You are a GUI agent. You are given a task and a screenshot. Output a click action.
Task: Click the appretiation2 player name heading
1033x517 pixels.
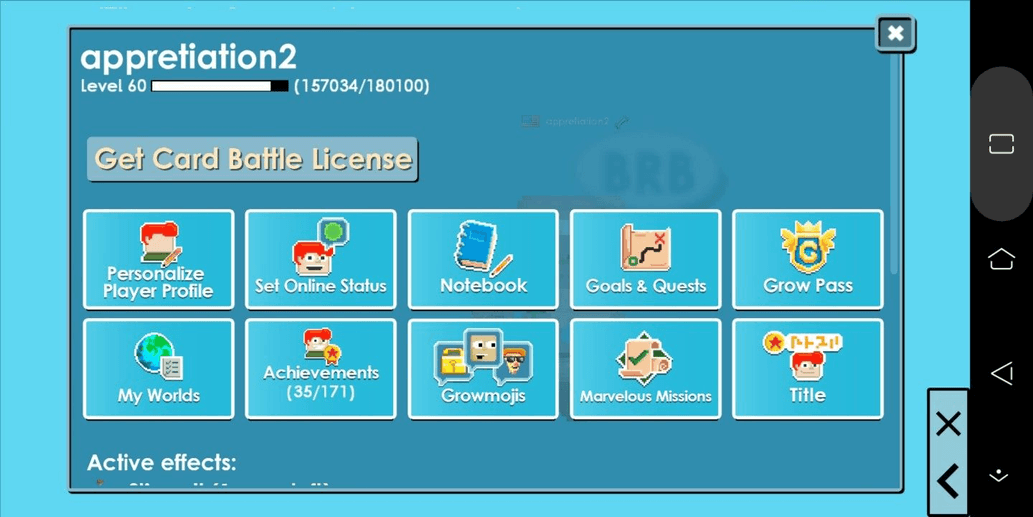pyautogui.click(x=188, y=58)
